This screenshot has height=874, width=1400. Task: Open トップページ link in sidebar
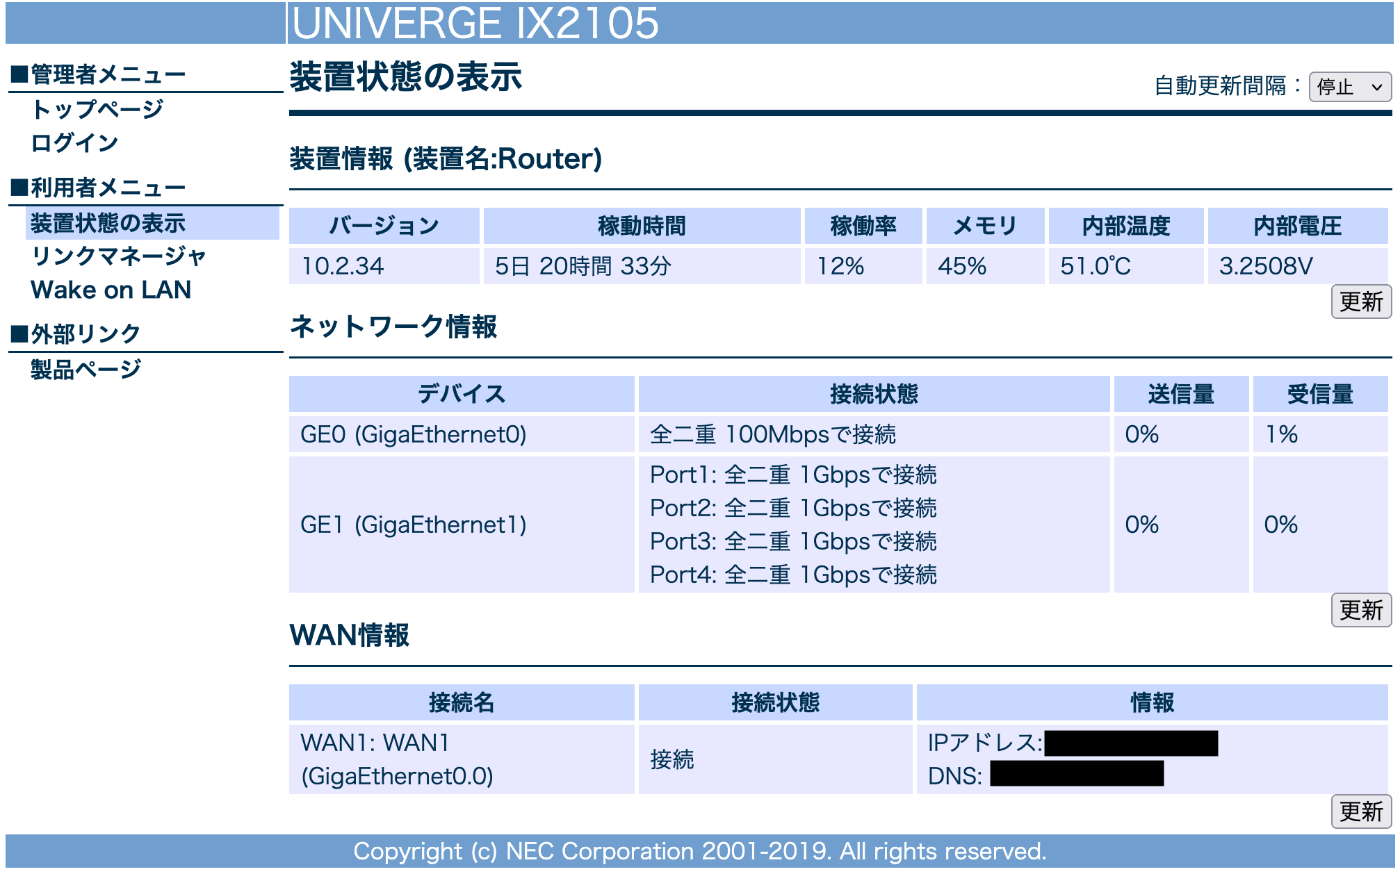97,109
